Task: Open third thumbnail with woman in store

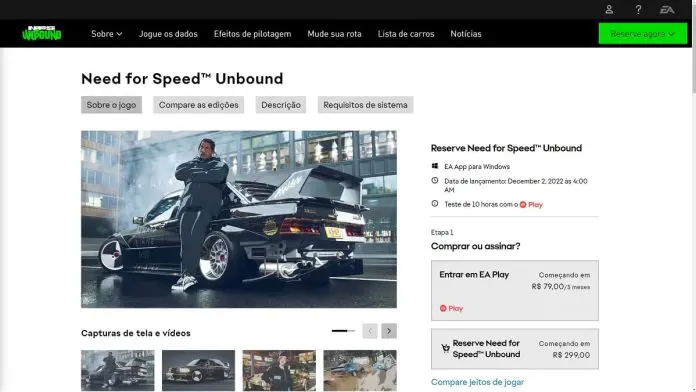Action: click(279, 370)
